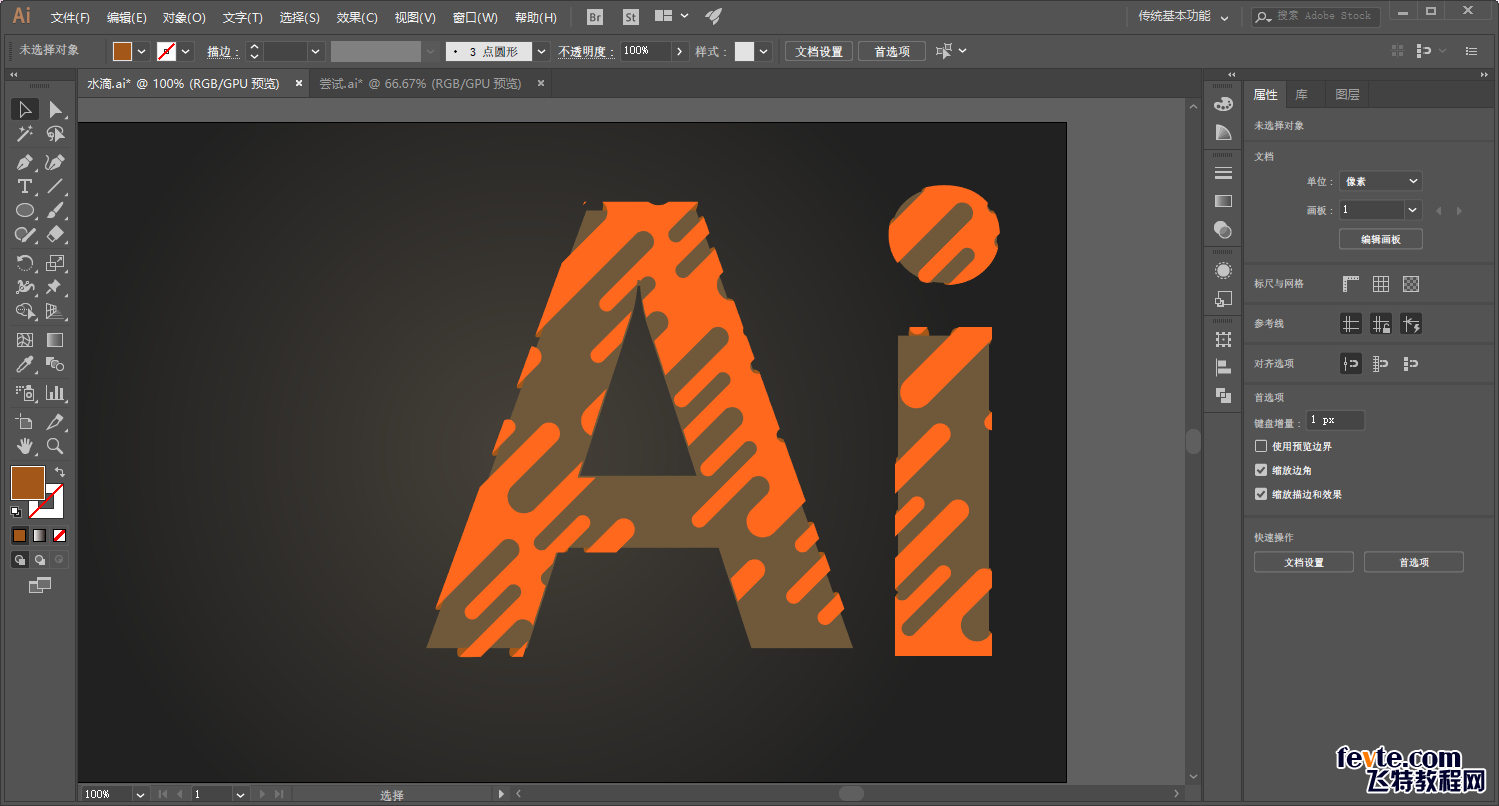Switch to the 尝试.ai document tab
This screenshot has width=1499, height=806.
(420, 84)
